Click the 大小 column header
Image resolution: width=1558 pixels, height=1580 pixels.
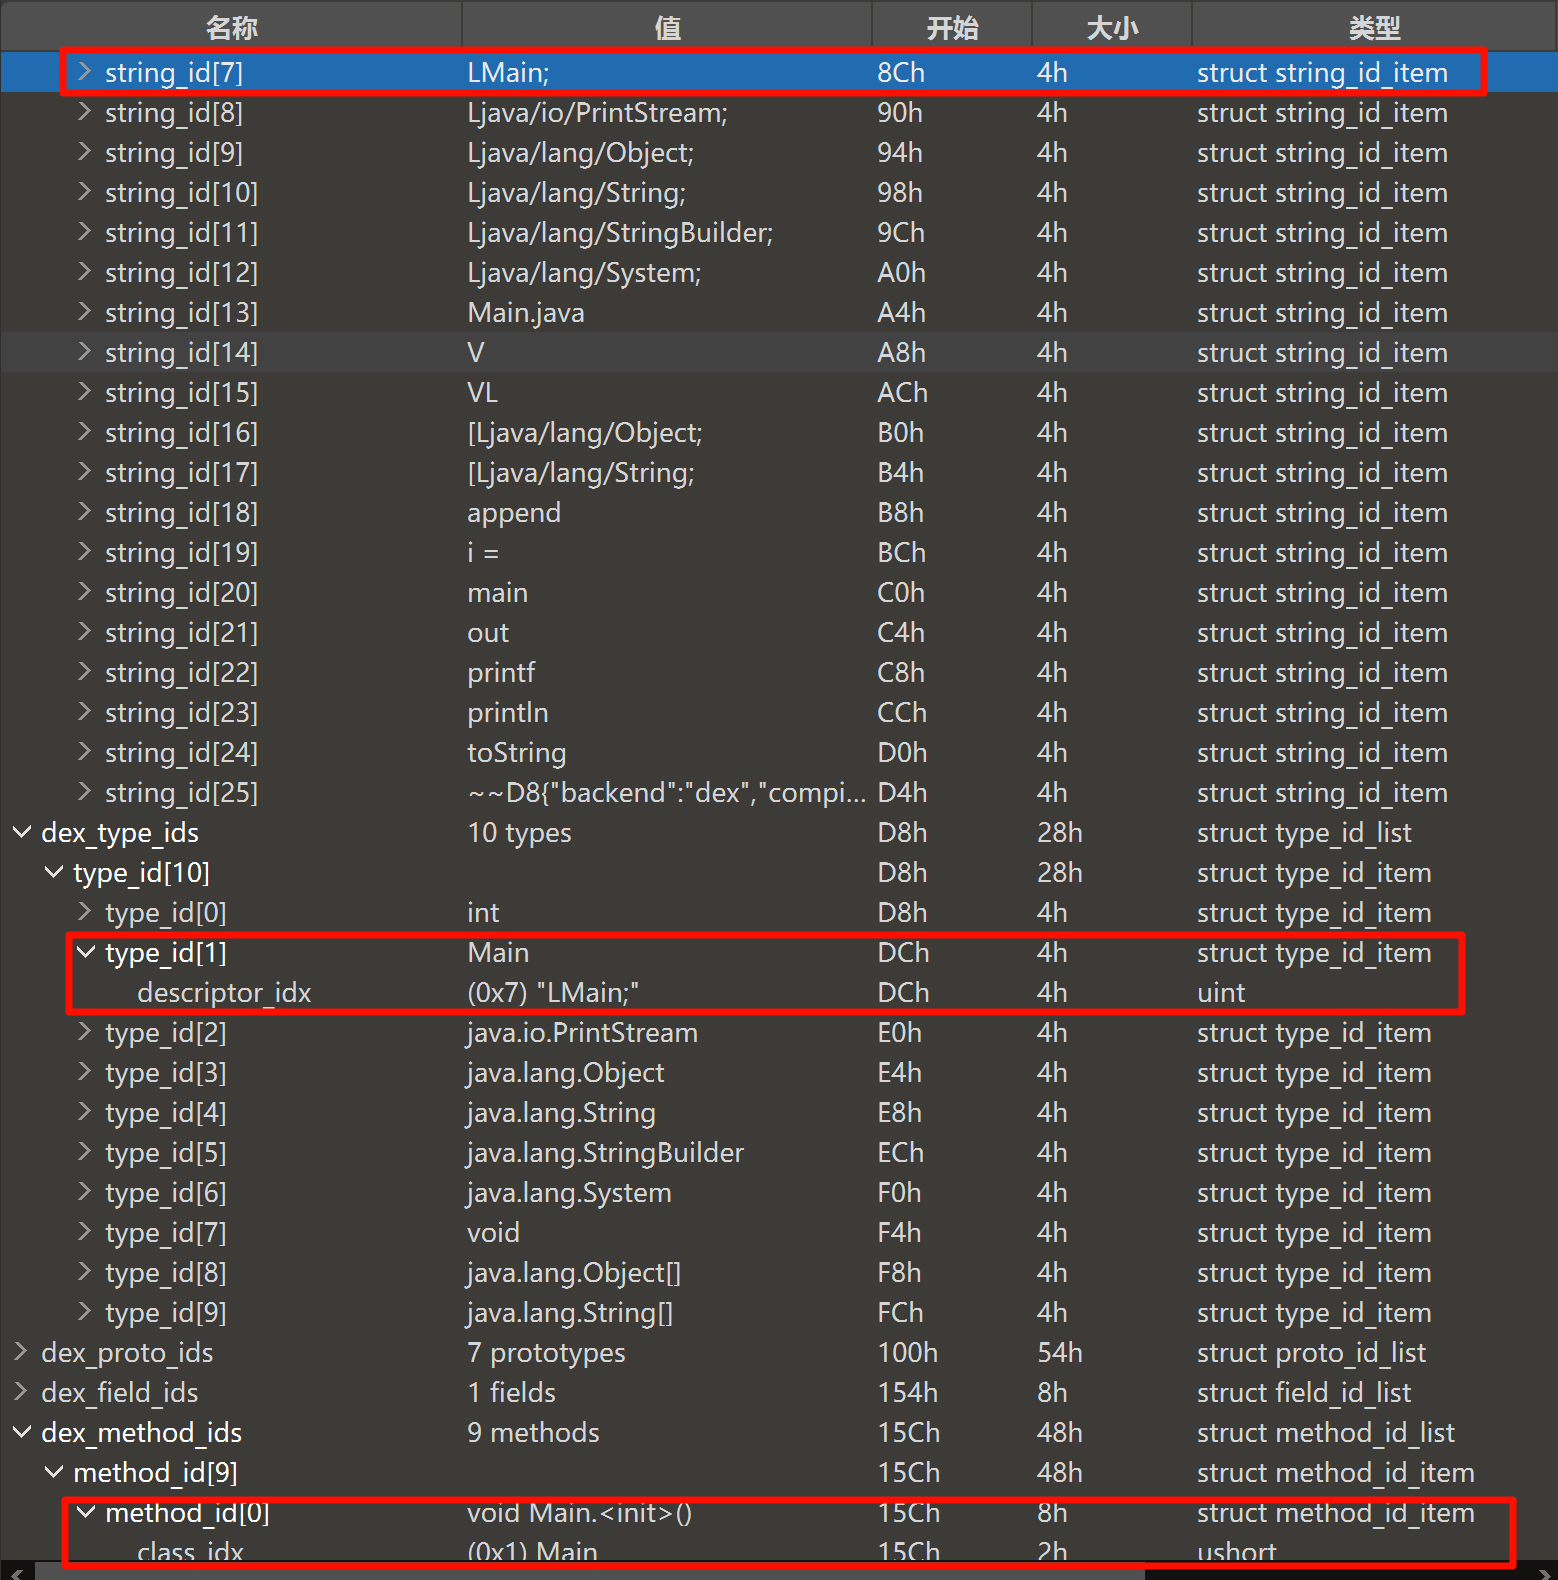[1111, 27]
